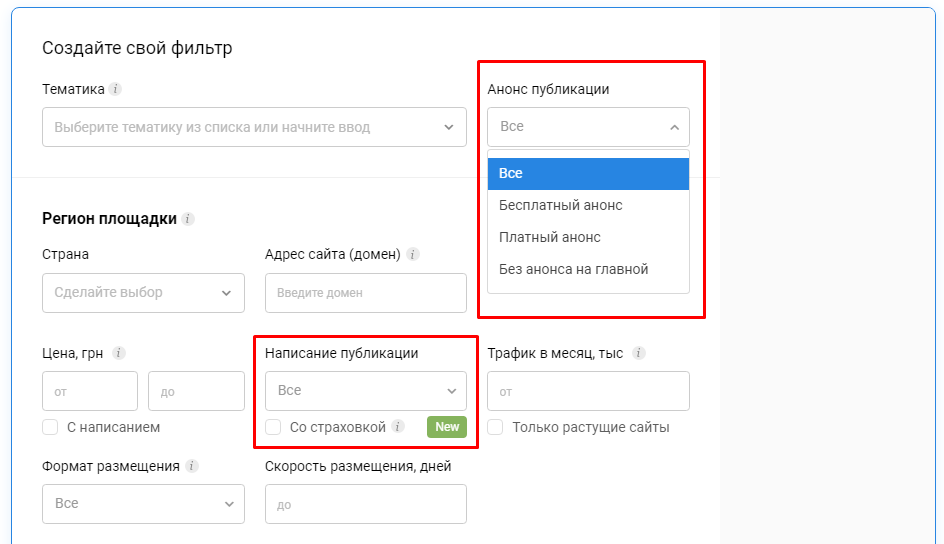Click info icon next to Тематика label
944x544 pixels.
click(x=116, y=89)
